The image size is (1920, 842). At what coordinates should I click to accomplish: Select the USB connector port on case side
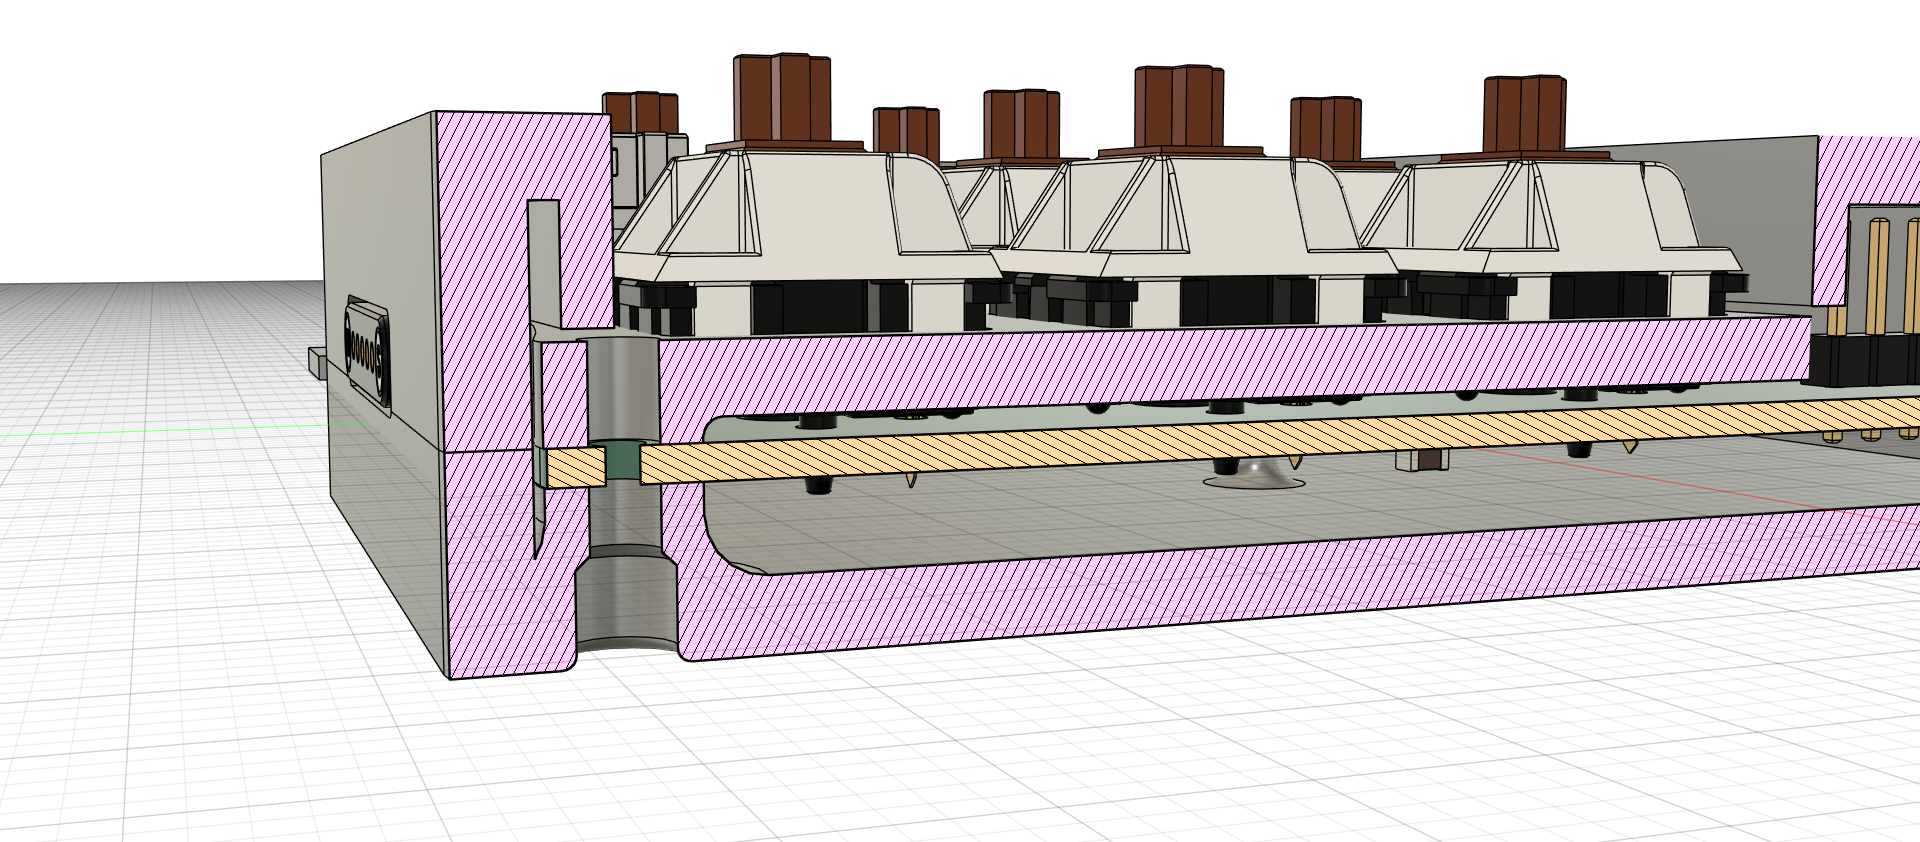coord(367,351)
